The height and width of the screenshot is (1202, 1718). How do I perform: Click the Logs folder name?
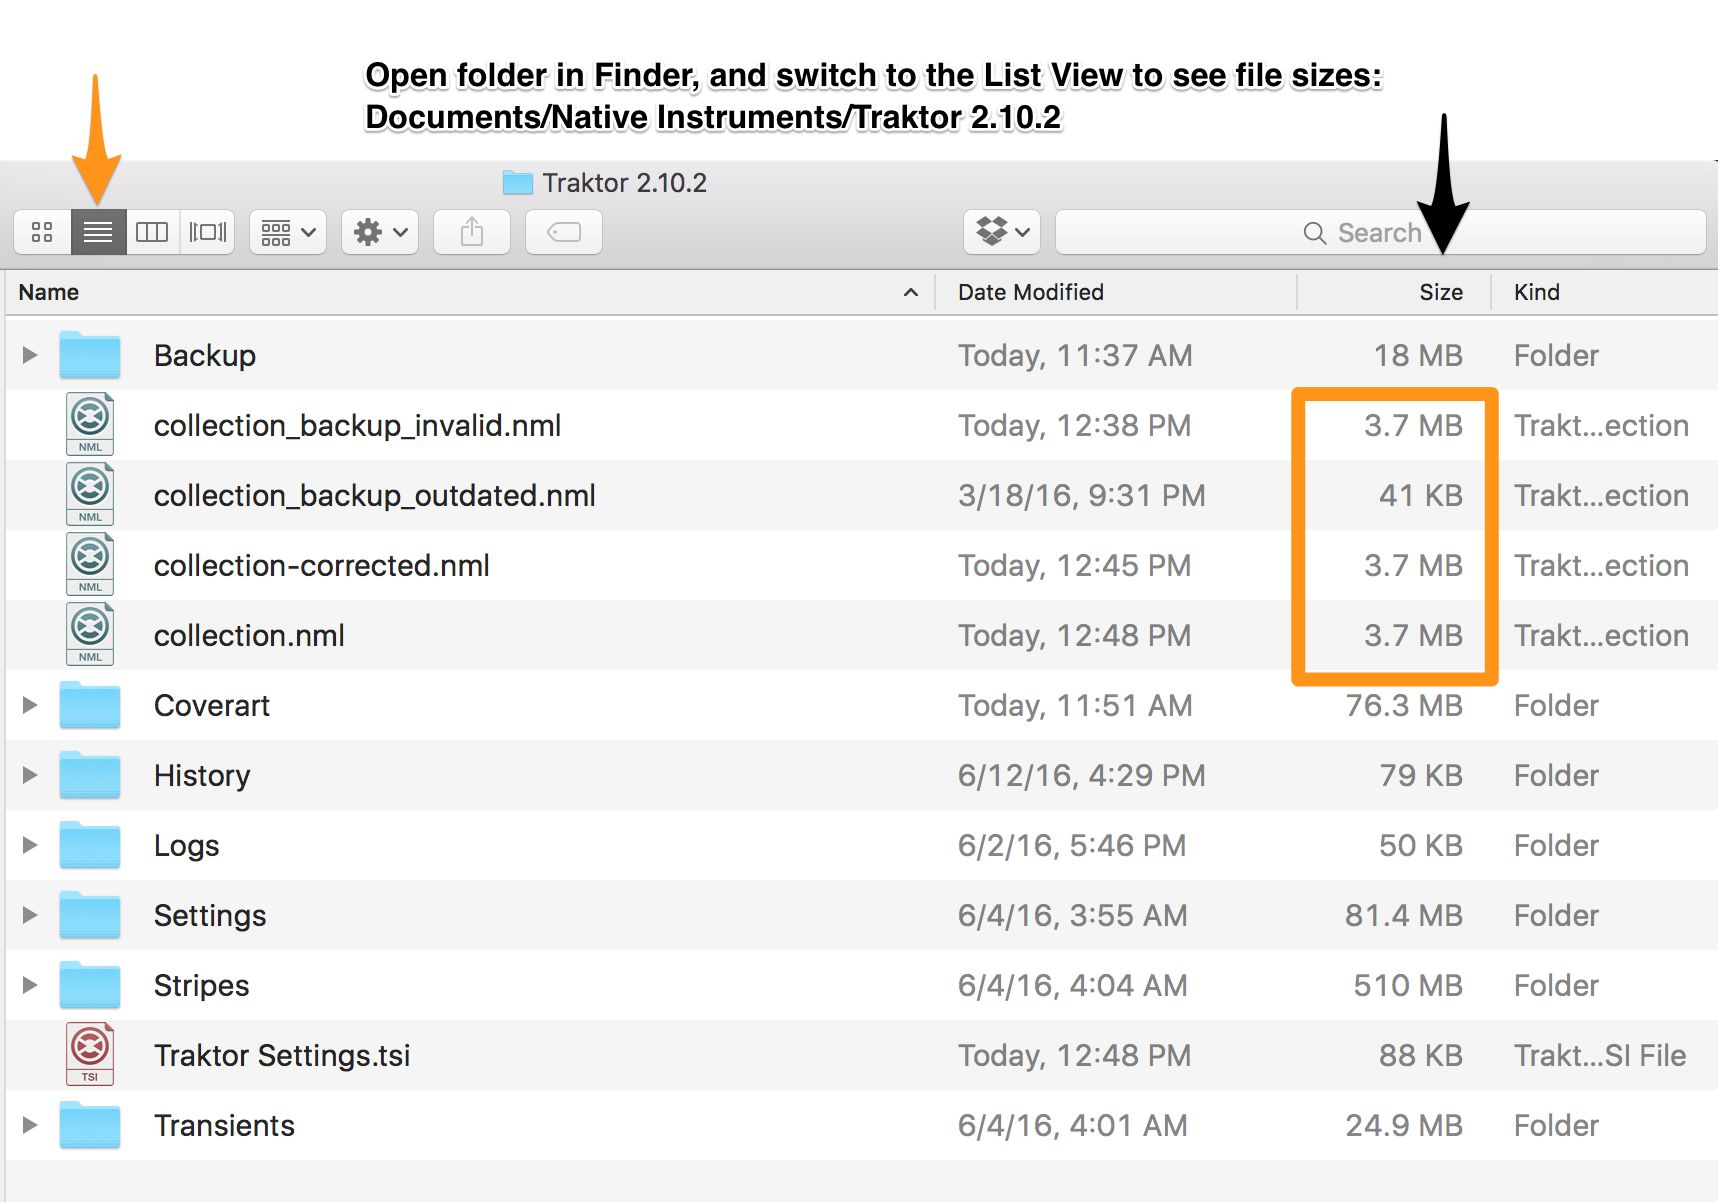186,846
